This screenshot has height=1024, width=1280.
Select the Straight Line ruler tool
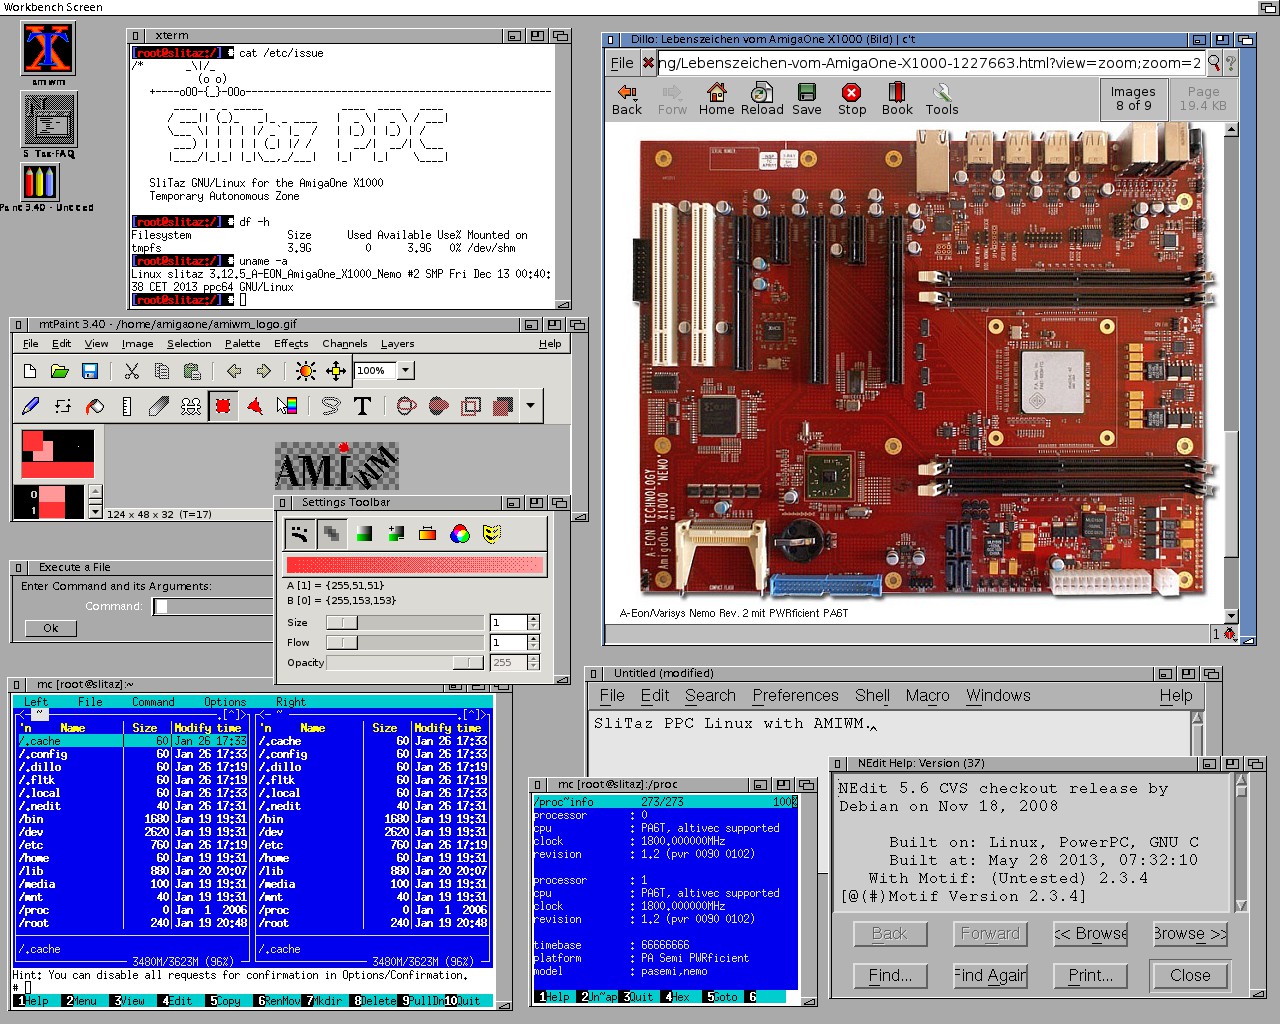[x=127, y=406]
